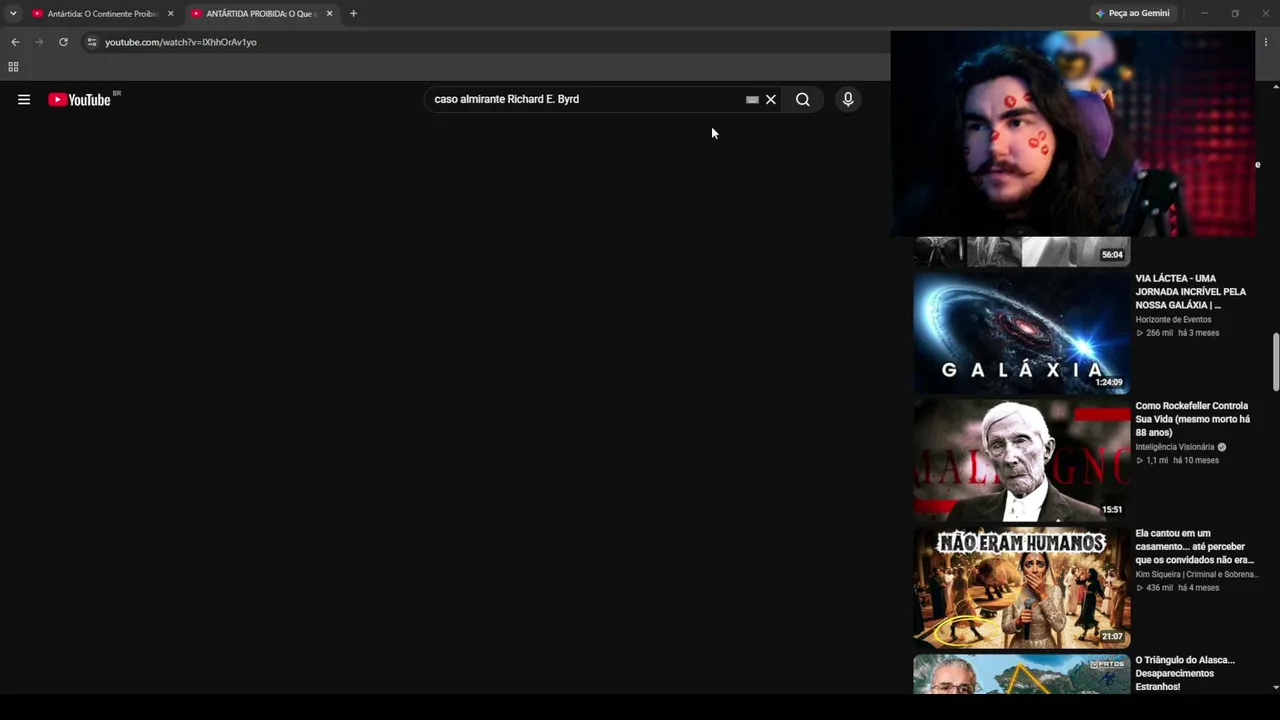The width and height of the screenshot is (1280, 720).
Task: Focus the address bar URL
Action: 181,42
